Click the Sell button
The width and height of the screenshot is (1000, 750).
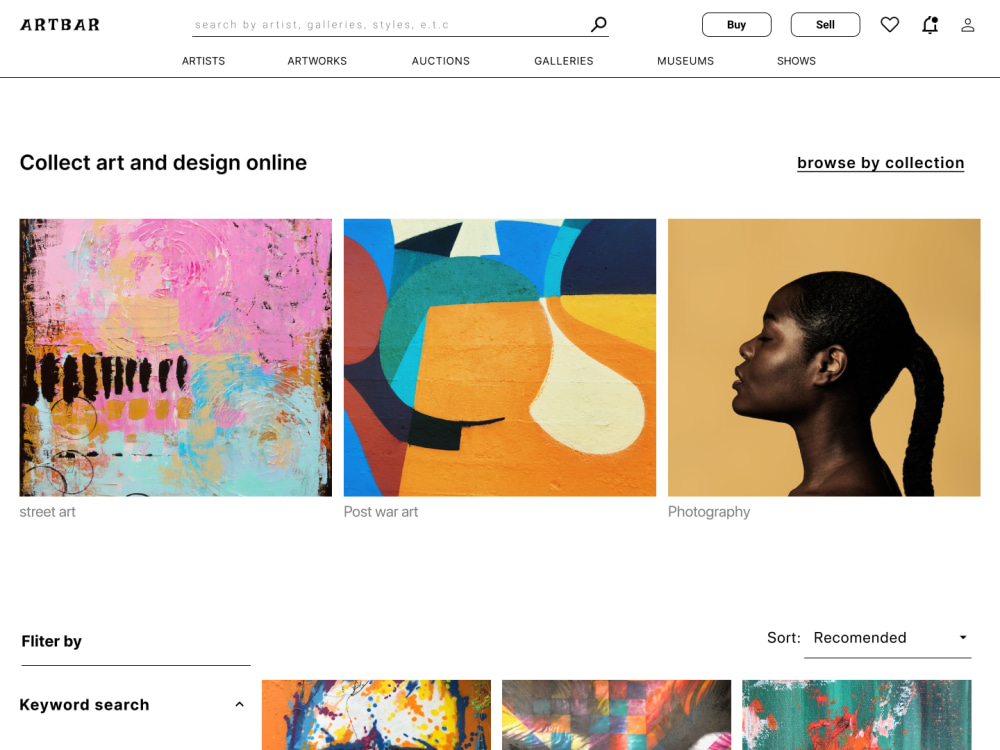pyautogui.click(x=825, y=24)
